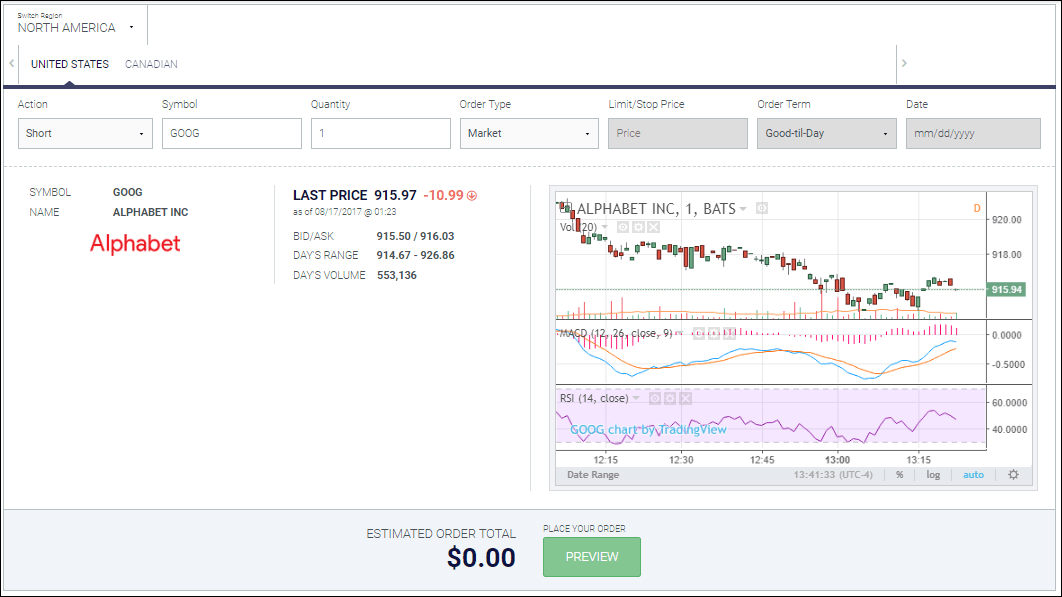
Task: Click the green 915.94 price label
Action: (x=1006, y=289)
